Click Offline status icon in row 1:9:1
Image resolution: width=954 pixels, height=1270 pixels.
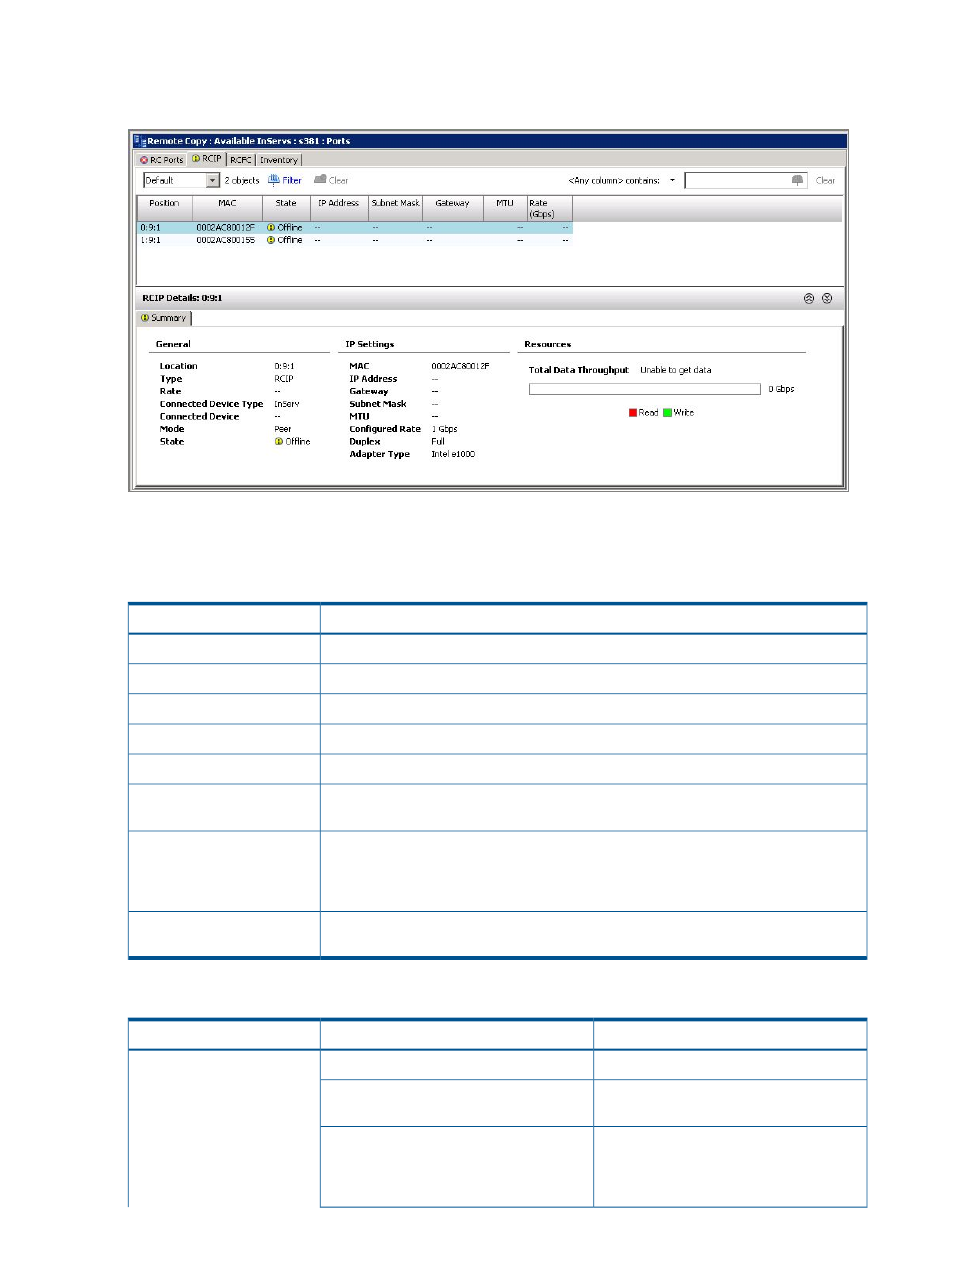(x=271, y=240)
